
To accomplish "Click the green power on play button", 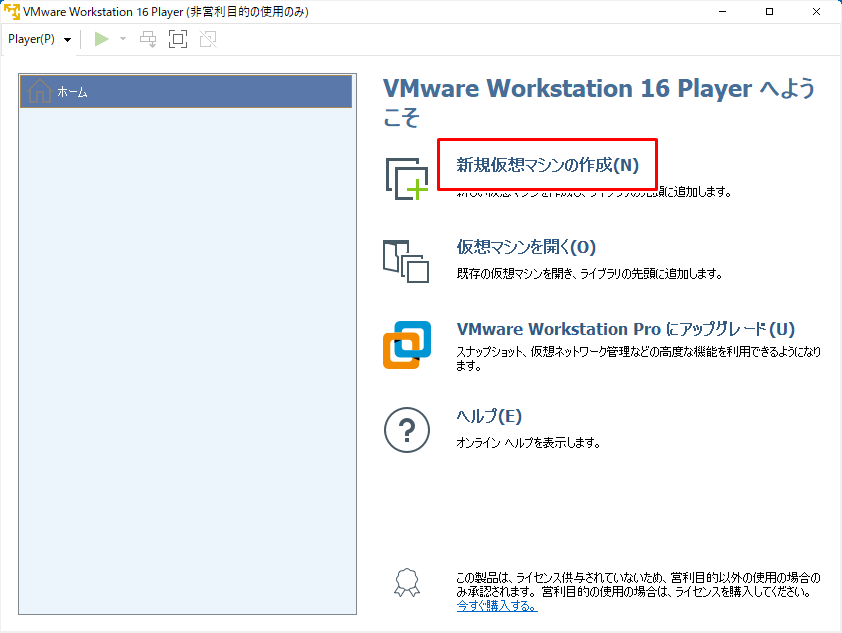I will (101, 39).
